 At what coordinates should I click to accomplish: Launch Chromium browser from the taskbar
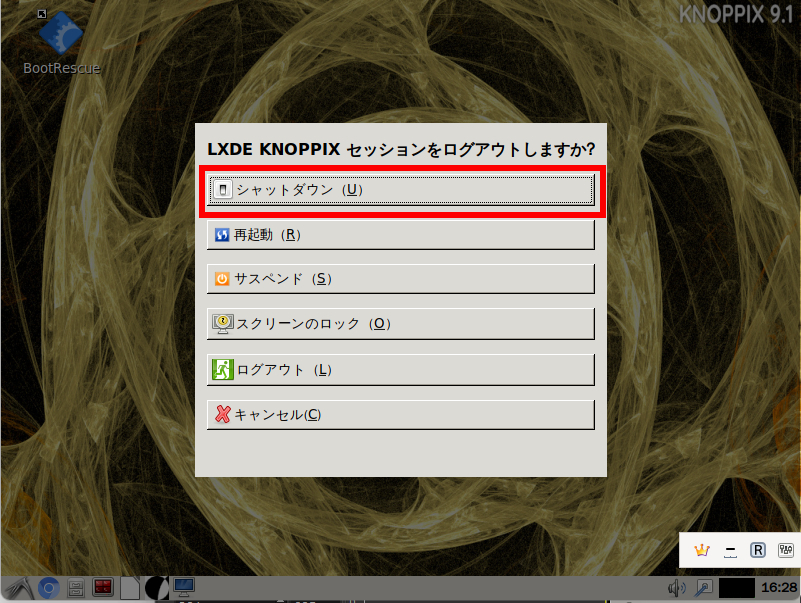tap(49, 588)
